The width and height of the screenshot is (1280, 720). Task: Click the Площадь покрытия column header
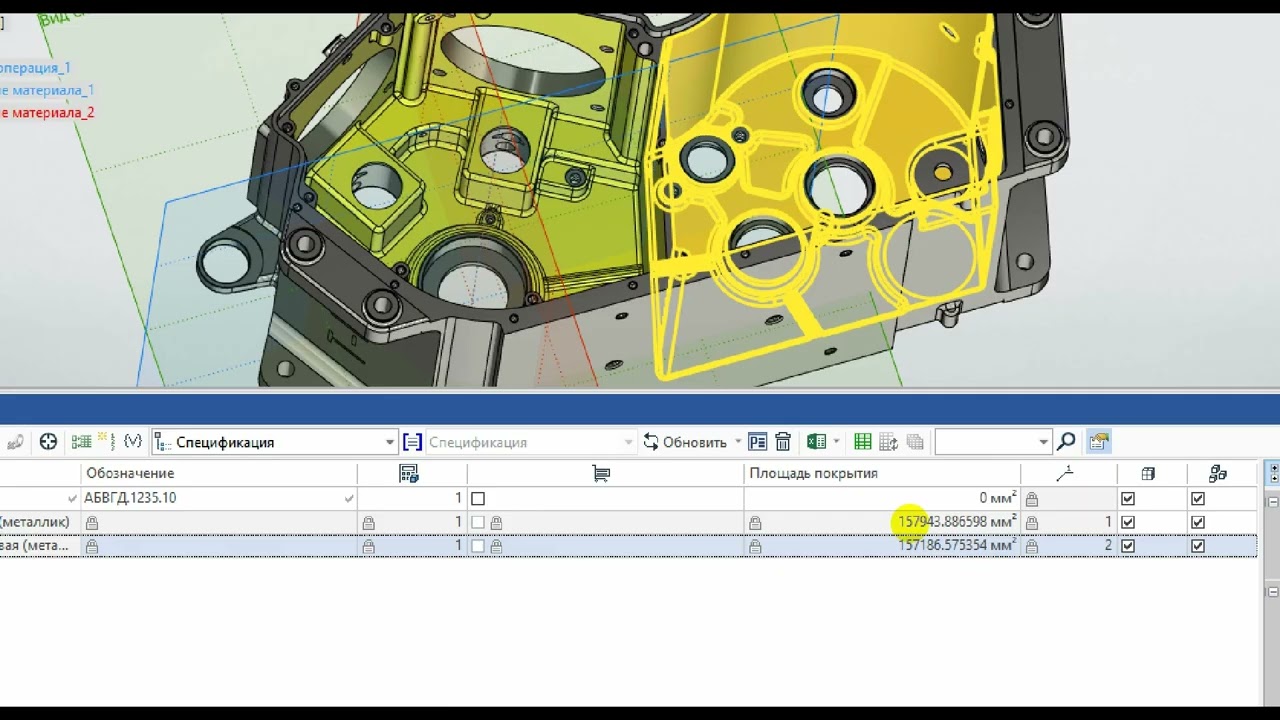[x=882, y=473]
